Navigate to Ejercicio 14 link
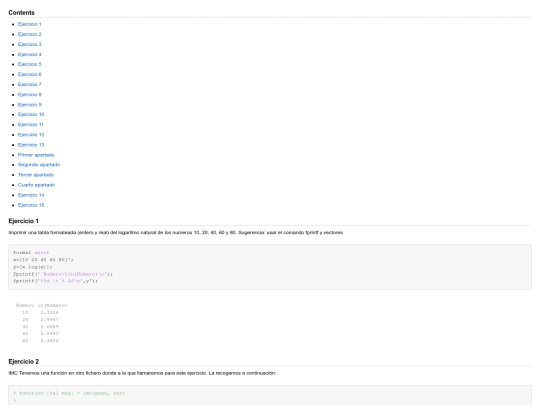 pyautogui.click(x=31, y=195)
